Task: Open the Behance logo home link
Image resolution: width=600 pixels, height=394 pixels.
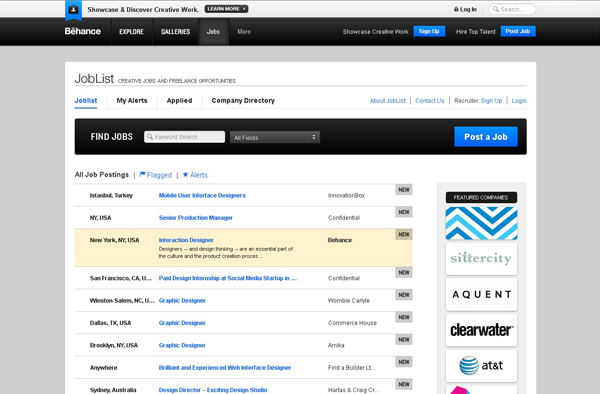Action: click(83, 31)
